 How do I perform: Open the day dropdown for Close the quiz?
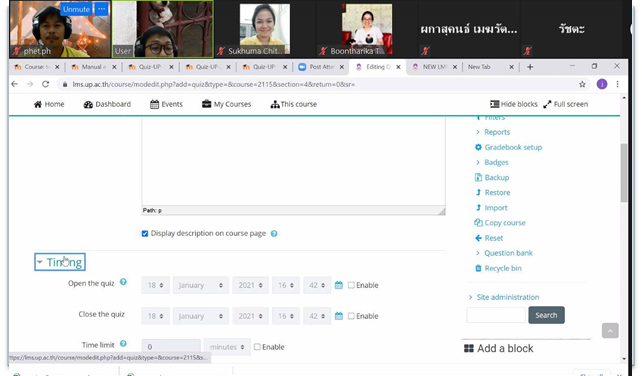point(156,316)
